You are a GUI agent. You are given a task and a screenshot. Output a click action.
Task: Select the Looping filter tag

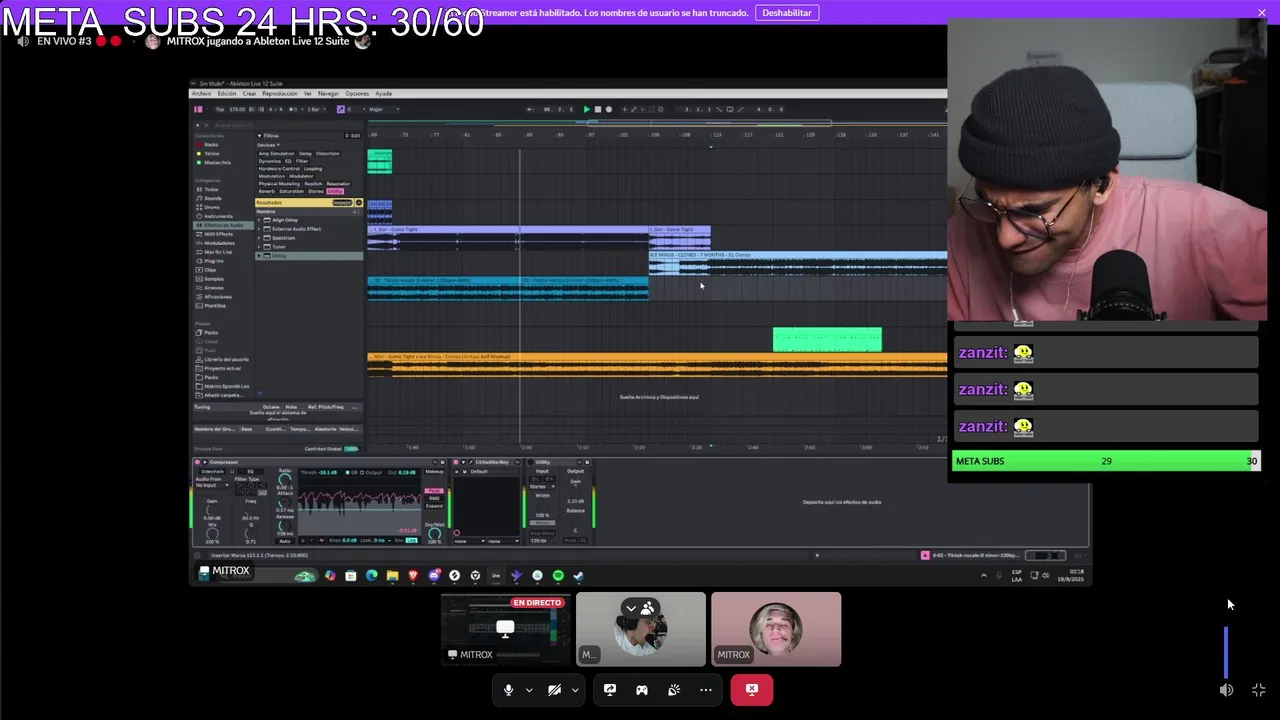pos(313,169)
